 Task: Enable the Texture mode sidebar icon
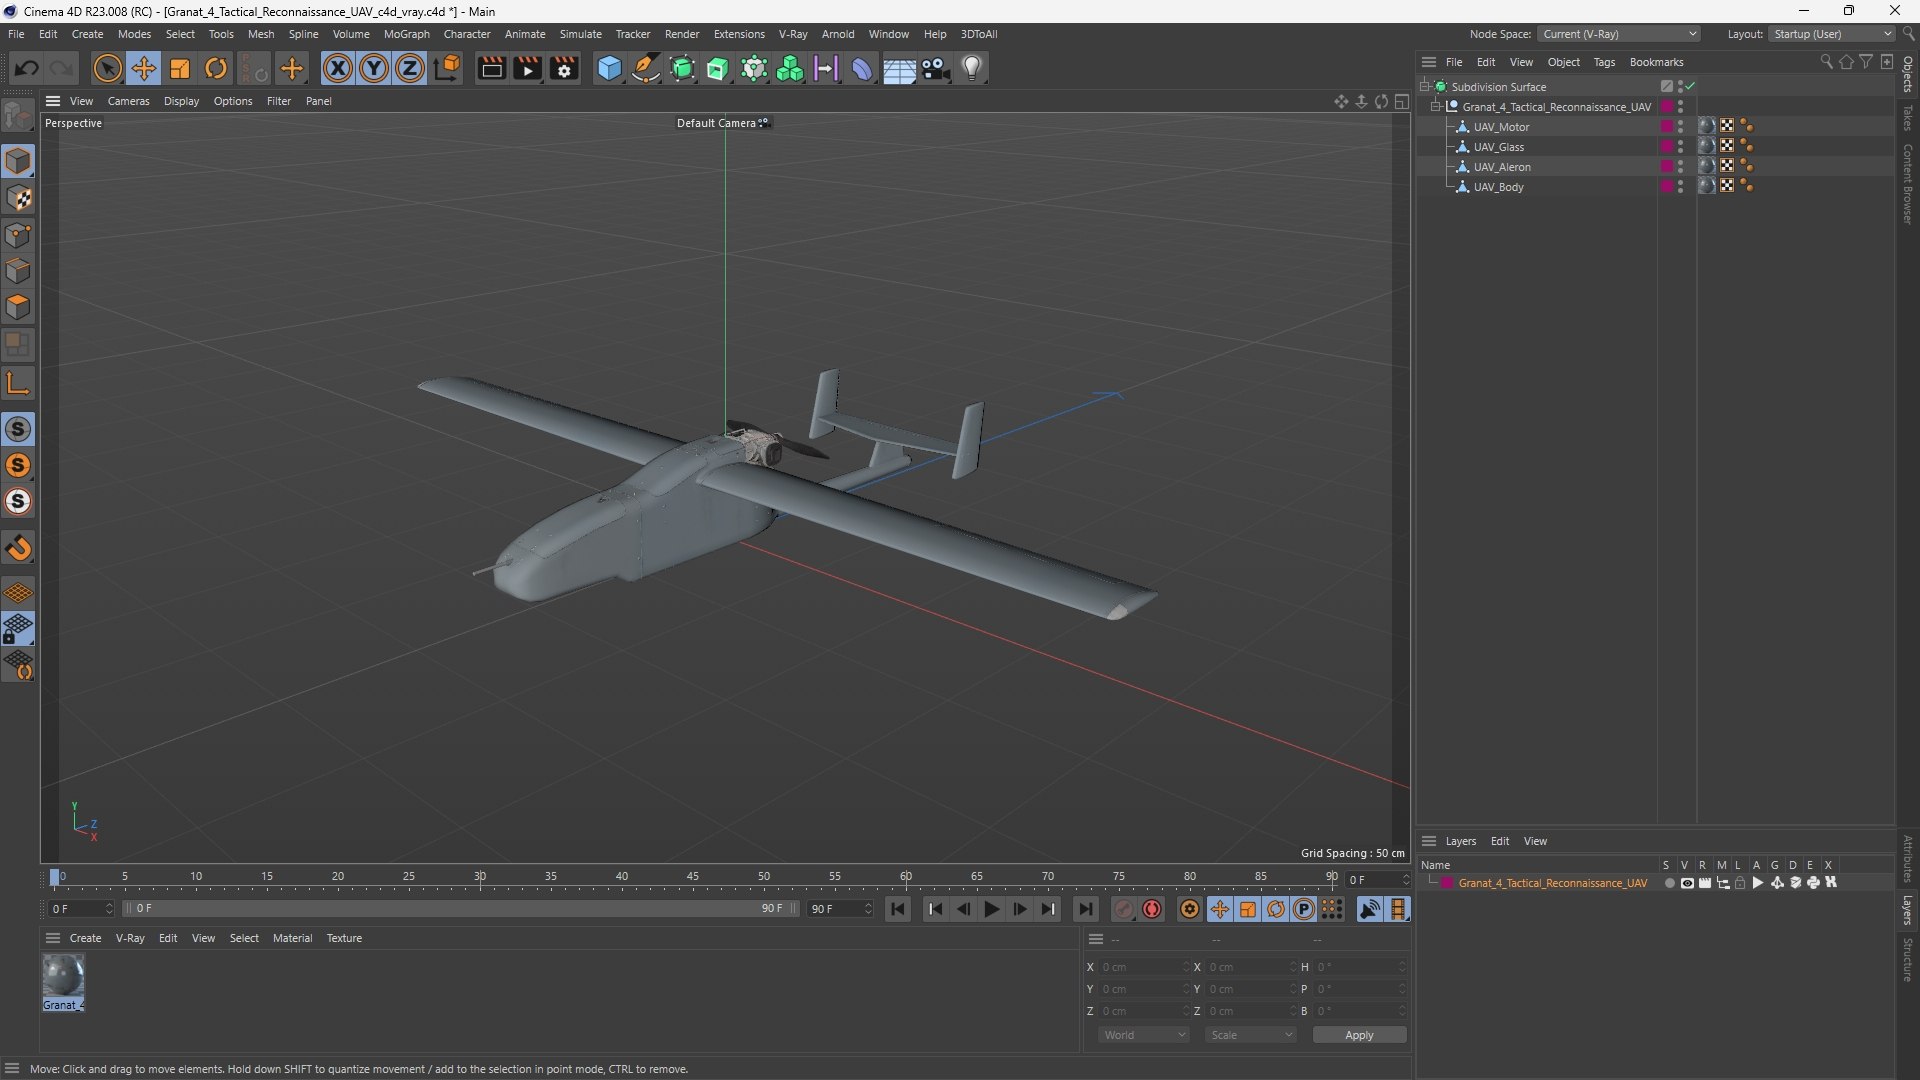[x=18, y=198]
